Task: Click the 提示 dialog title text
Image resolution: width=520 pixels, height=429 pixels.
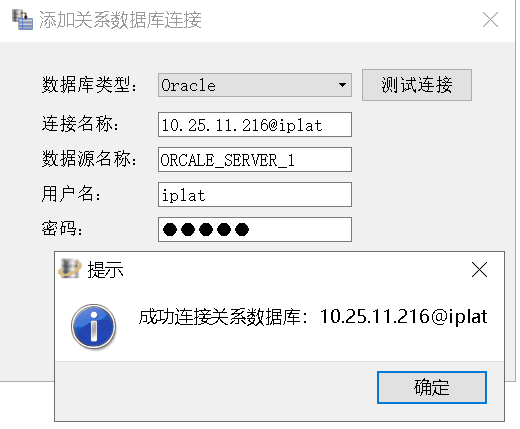Action: 105,269
